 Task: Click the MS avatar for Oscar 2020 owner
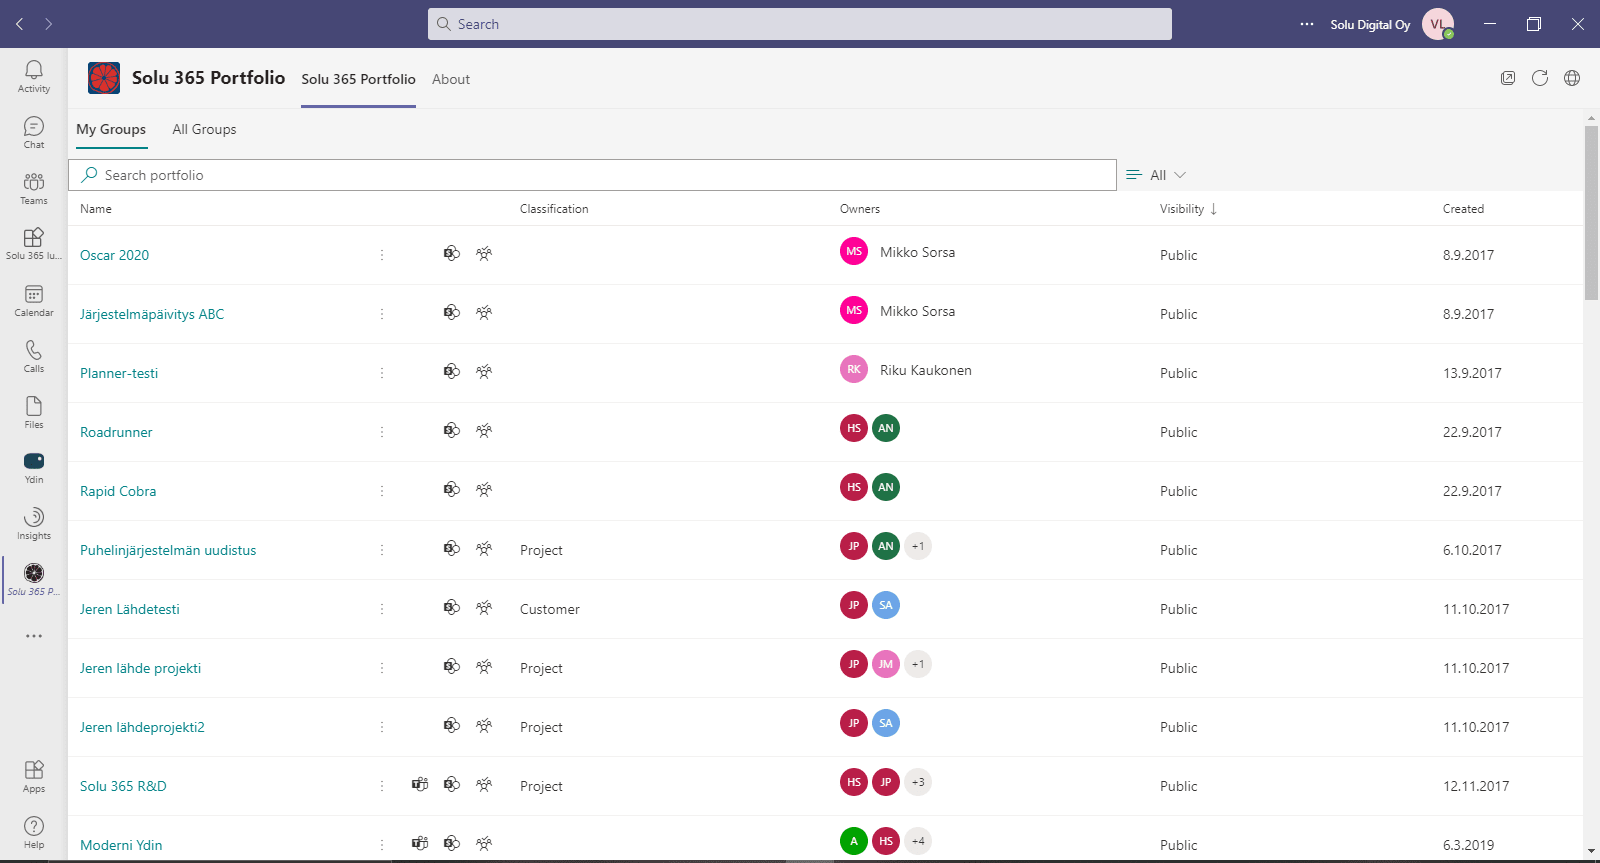854,251
